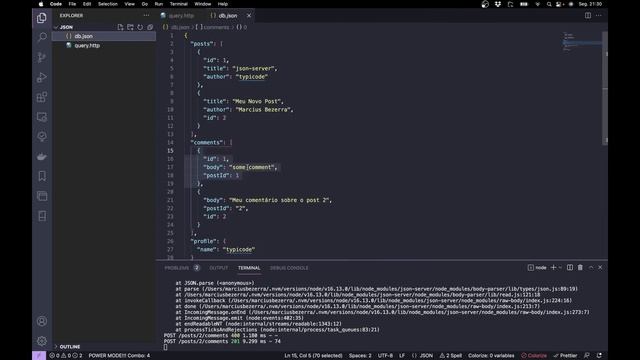Click the remote window status bar icon
Viewport: 640px width, 360px height.
(x=39, y=356)
